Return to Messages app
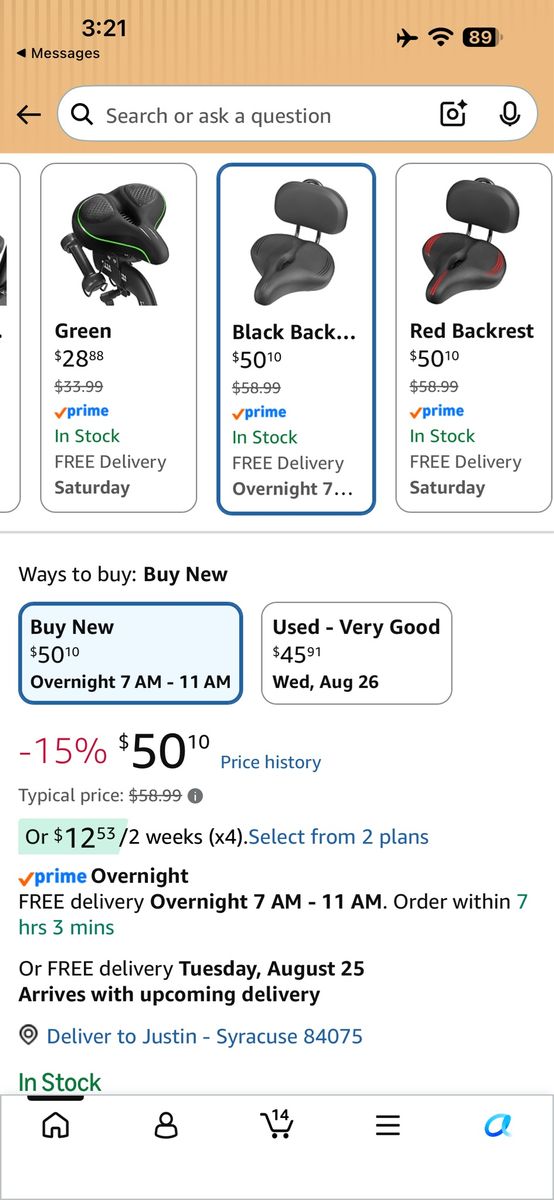554x1200 pixels. [x=58, y=53]
